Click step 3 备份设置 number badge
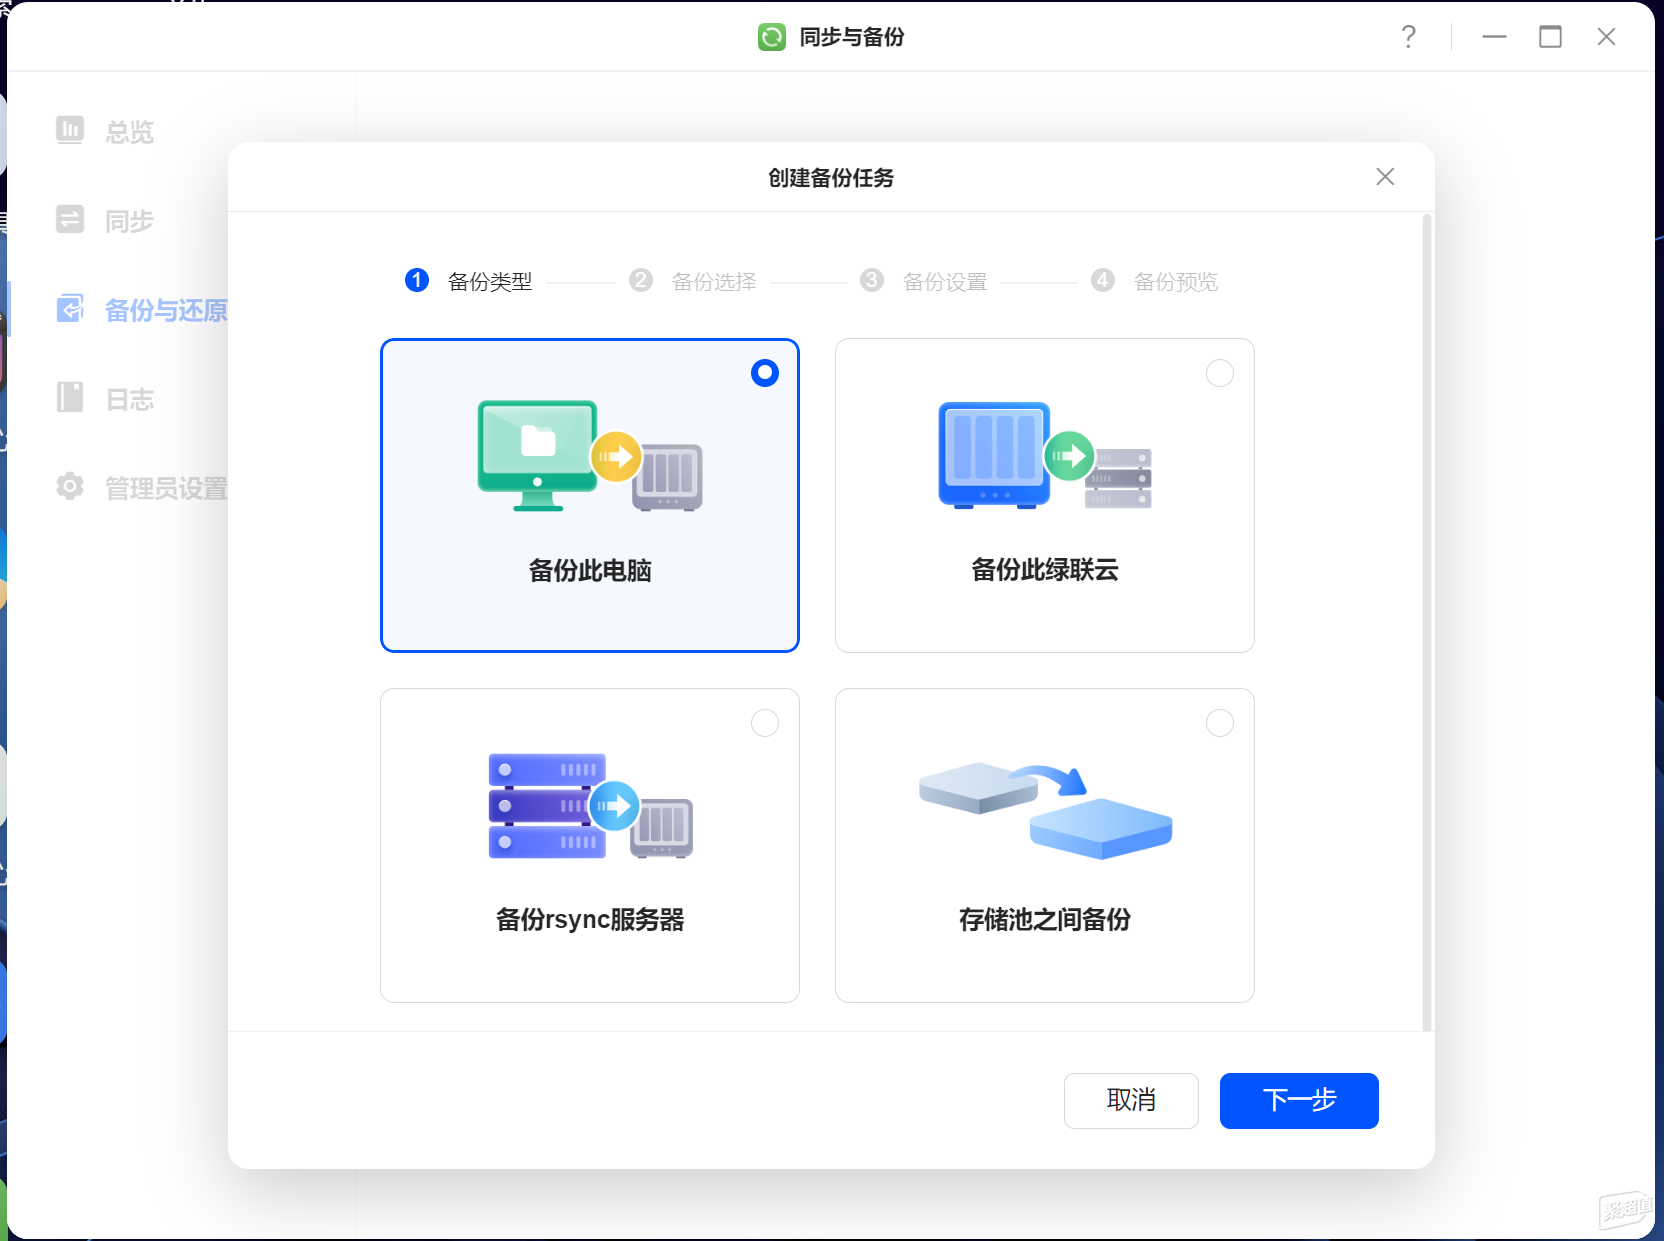The width and height of the screenshot is (1664, 1241). coord(872,280)
